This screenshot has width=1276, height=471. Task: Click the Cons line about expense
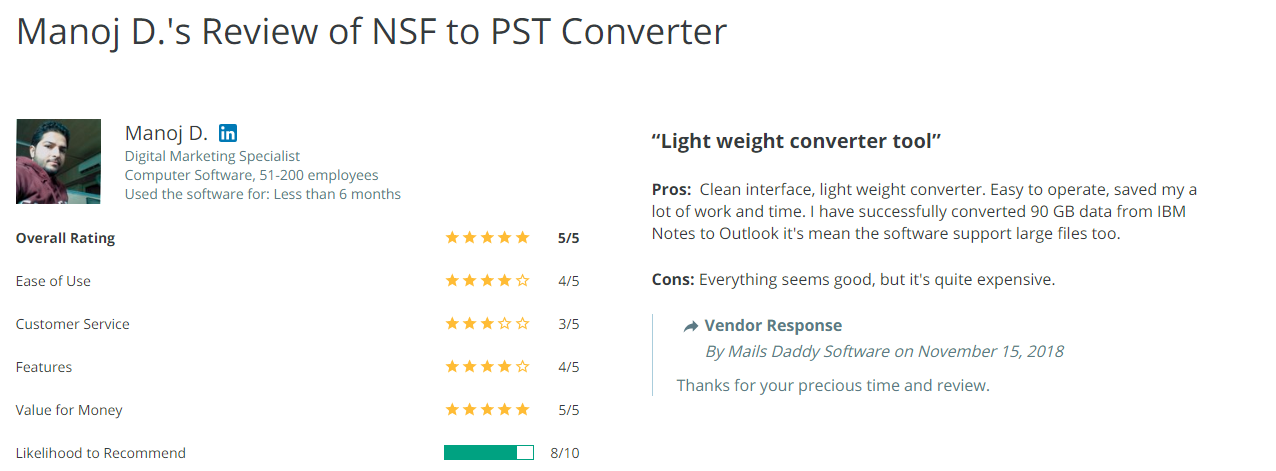tap(853, 280)
